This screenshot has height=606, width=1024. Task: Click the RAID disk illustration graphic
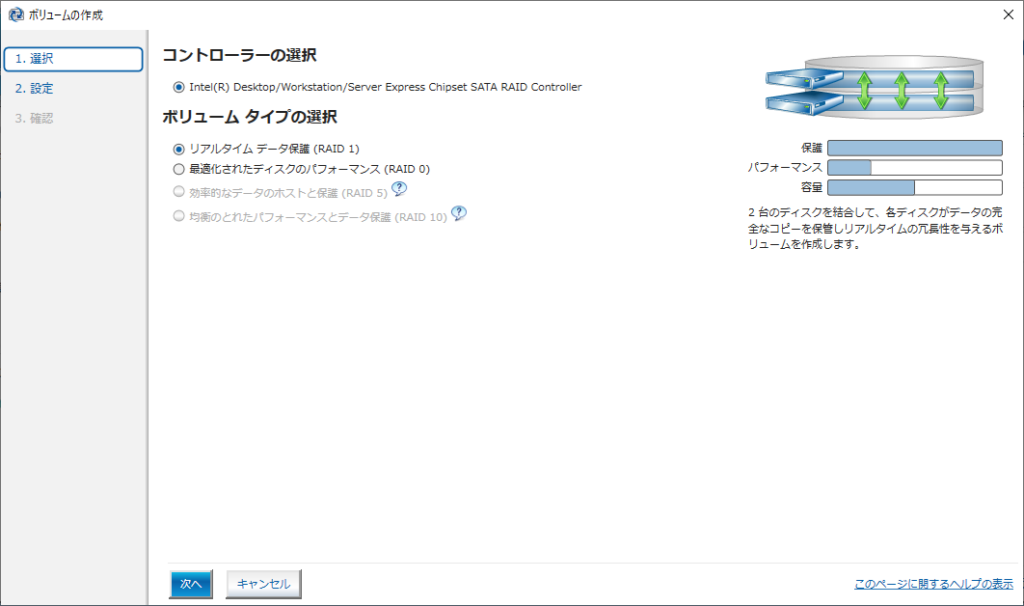click(x=874, y=88)
